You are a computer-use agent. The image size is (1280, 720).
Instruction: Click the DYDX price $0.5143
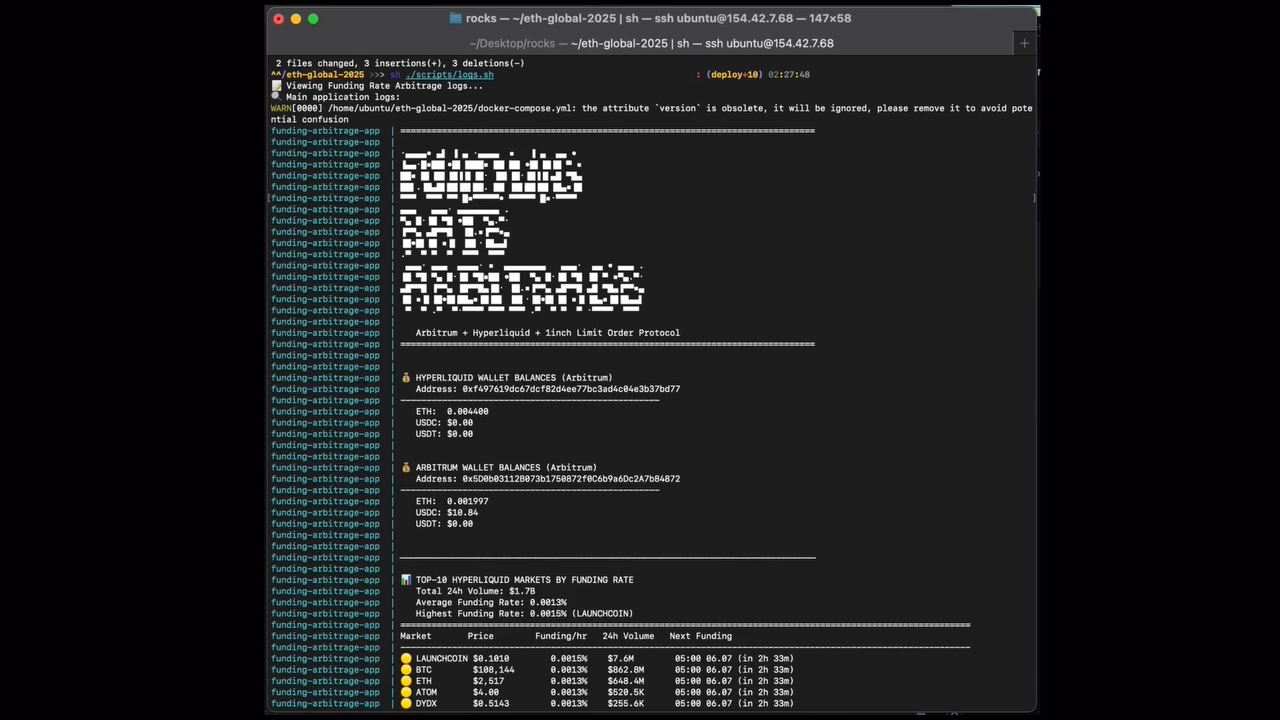click(491, 704)
